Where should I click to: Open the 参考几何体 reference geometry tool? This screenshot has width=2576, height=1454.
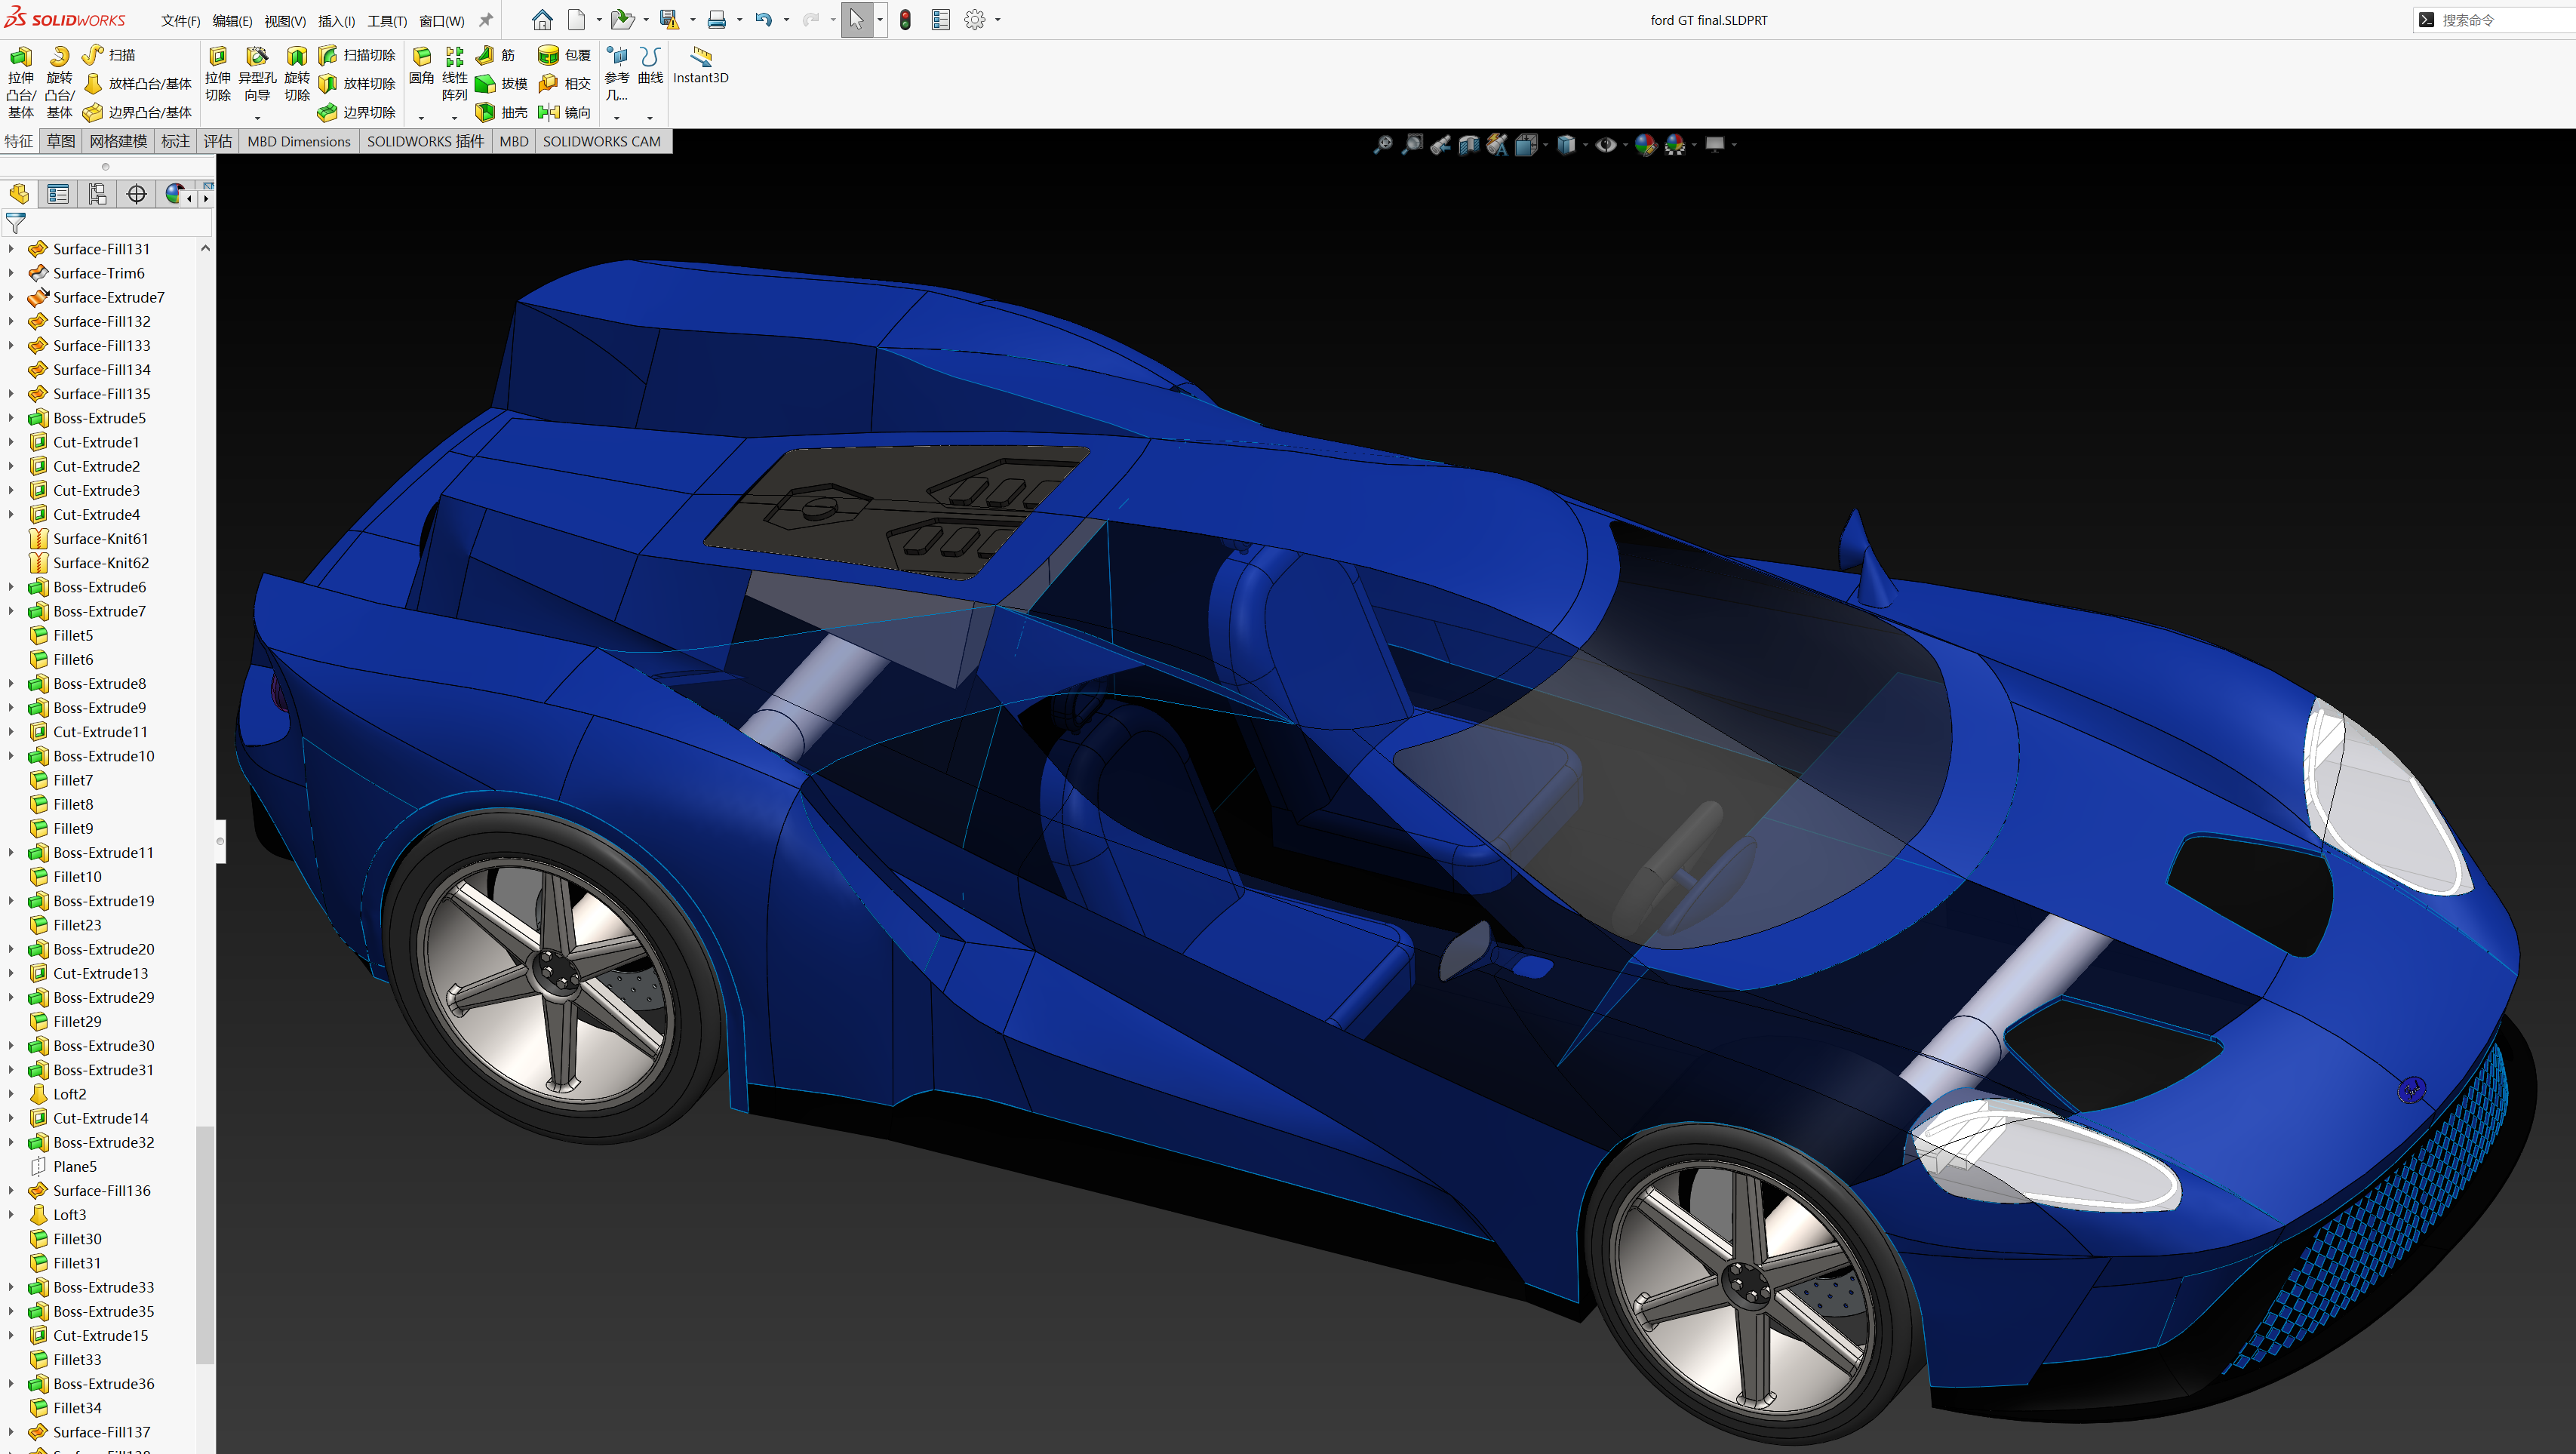(617, 75)
